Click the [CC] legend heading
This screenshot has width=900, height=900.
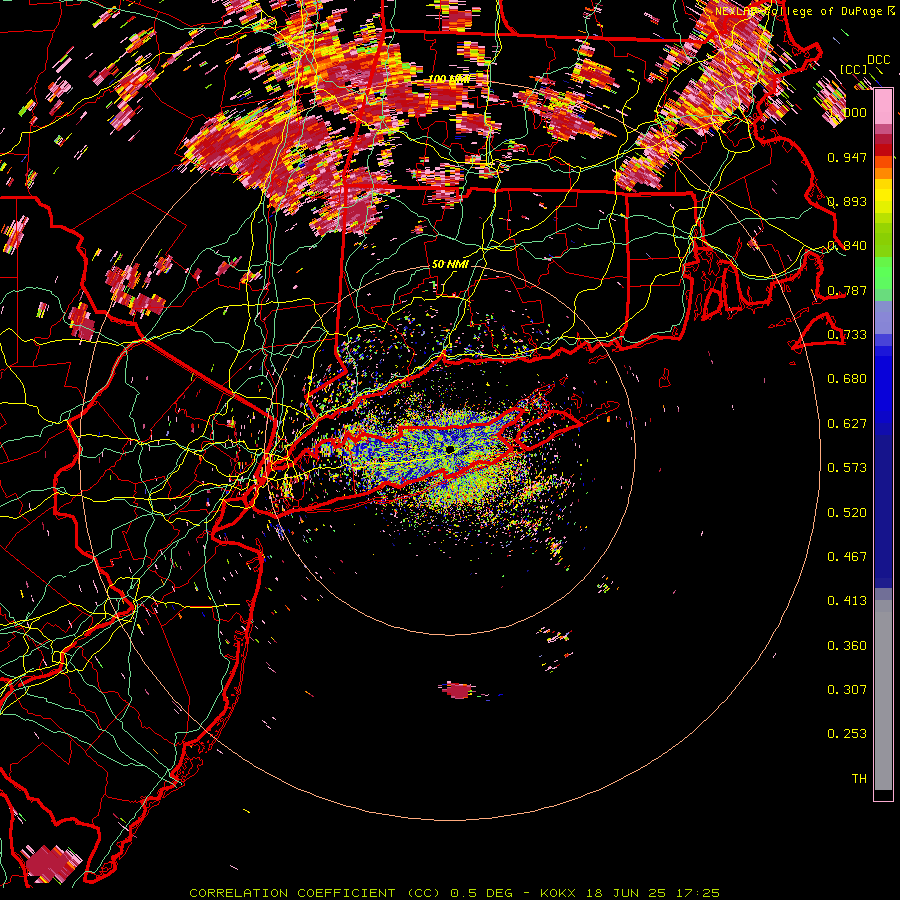coord(853,69)
